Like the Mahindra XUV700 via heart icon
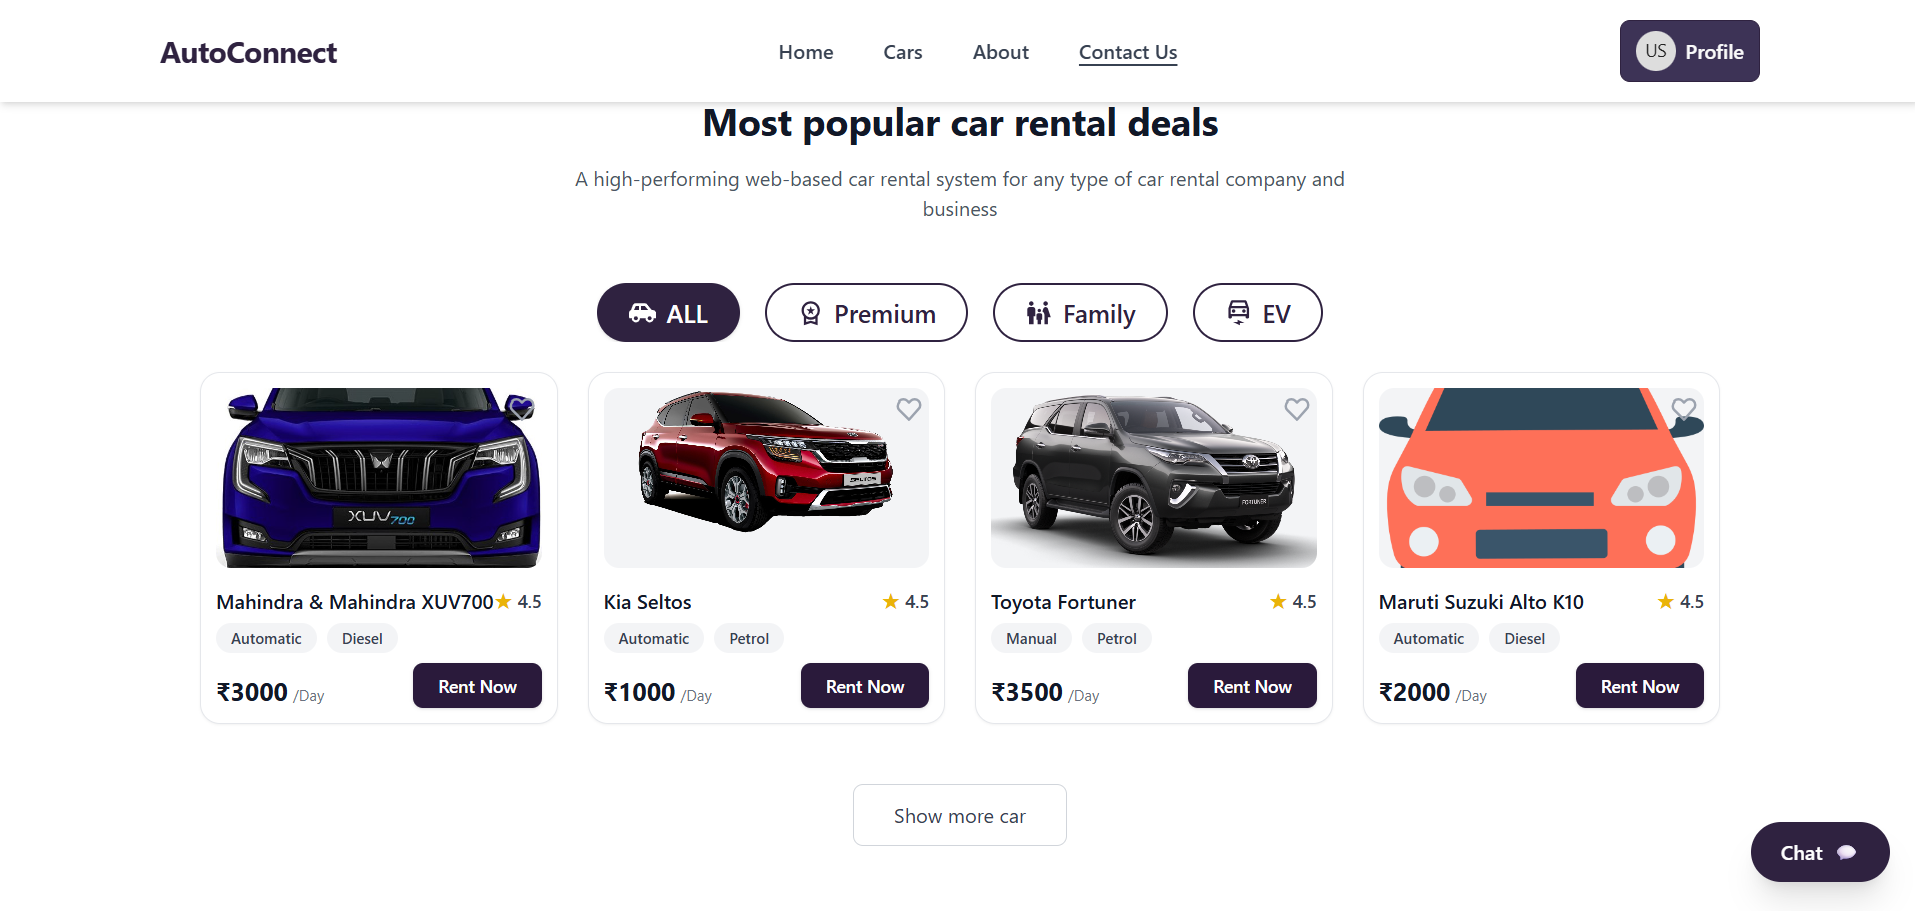The width and height of the screenshot is (1915, 911). 521,408
